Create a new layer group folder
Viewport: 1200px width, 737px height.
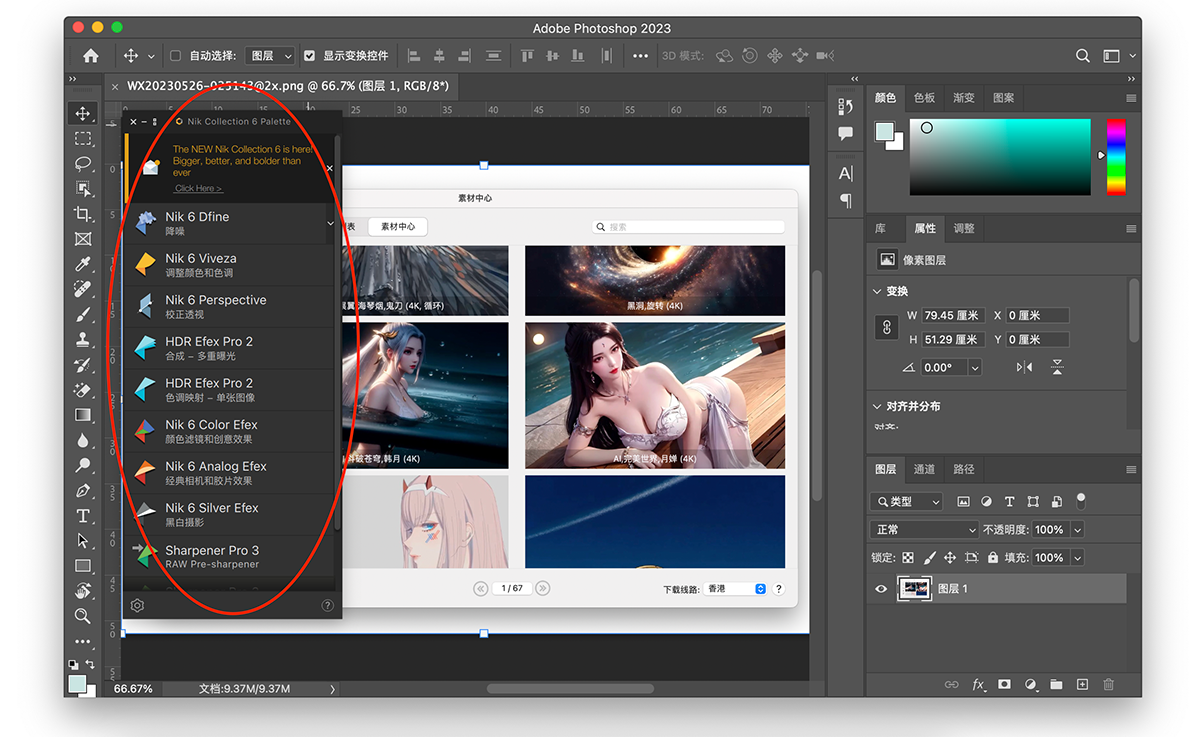pos(1056,684)
